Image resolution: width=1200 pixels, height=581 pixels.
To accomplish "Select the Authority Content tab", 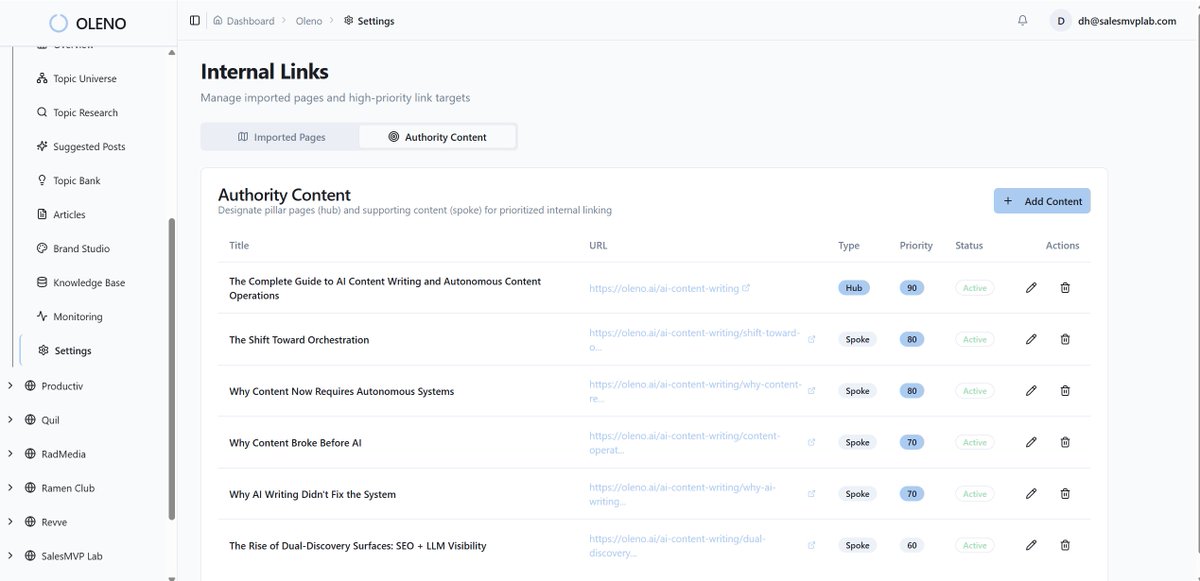I will (437, 137).
